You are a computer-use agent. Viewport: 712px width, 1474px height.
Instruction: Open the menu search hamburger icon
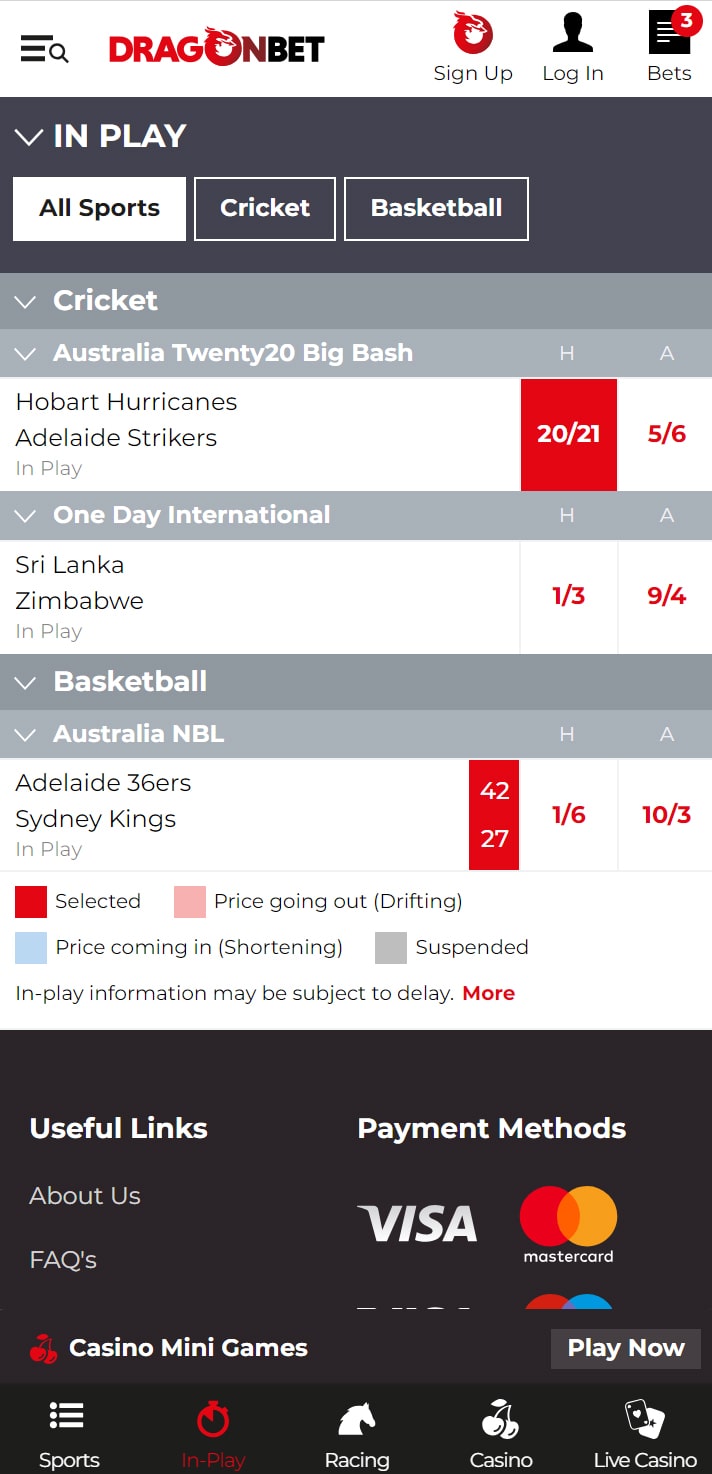click(x=44, y=49)
